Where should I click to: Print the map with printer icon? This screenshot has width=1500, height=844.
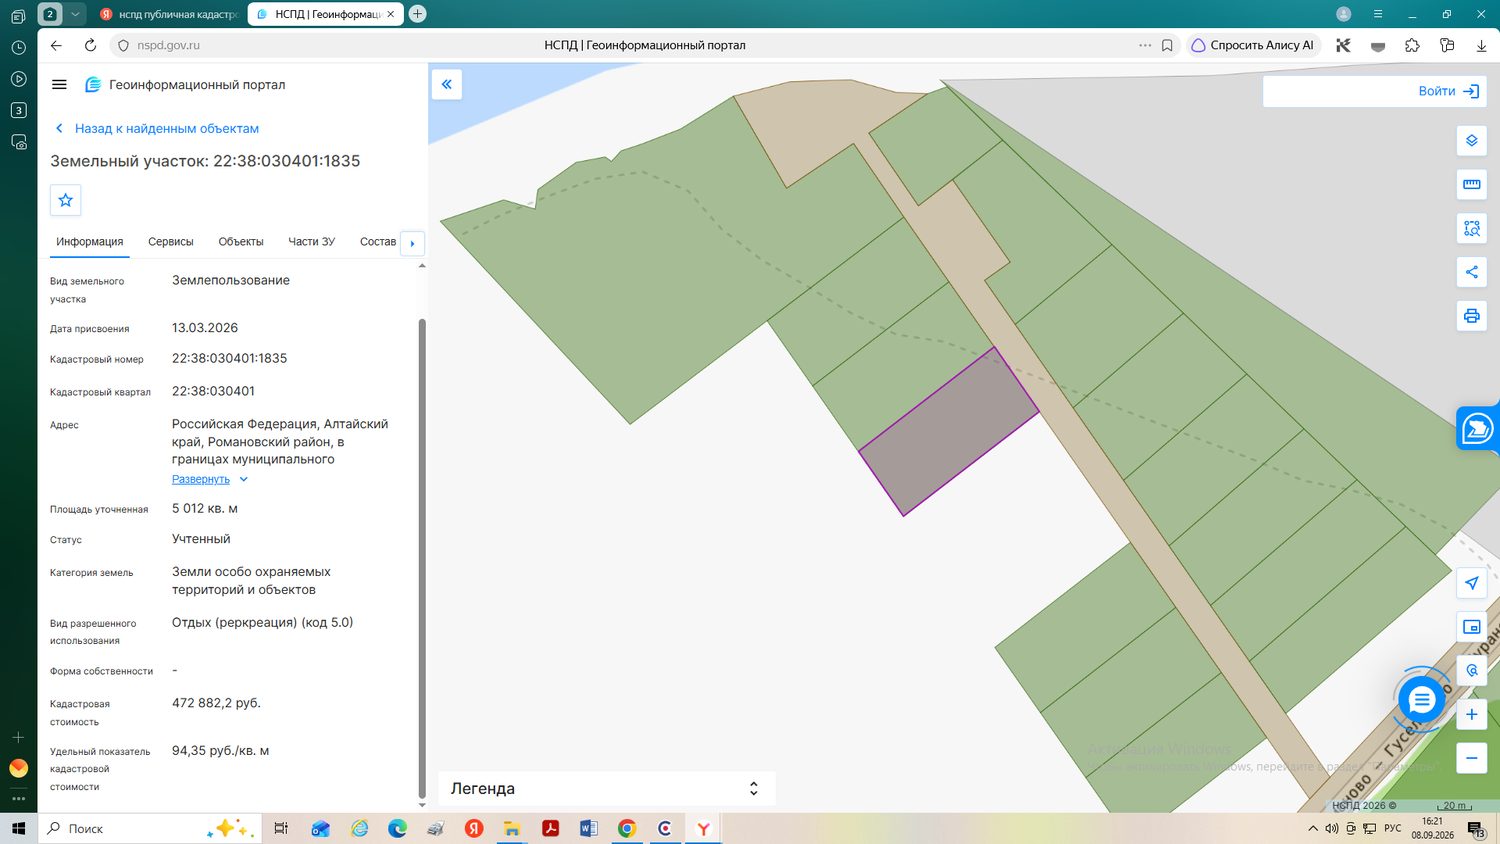point(1471,316)
